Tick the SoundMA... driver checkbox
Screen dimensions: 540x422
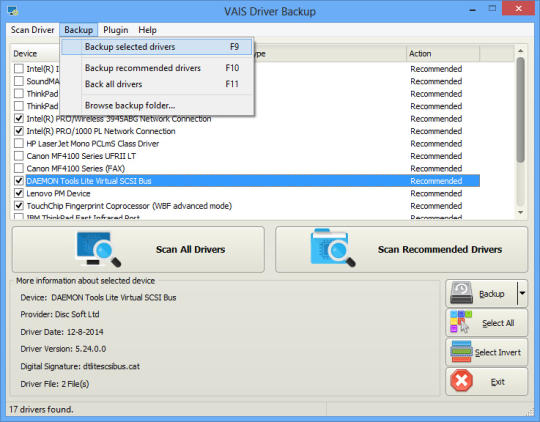tap(19, 81)
